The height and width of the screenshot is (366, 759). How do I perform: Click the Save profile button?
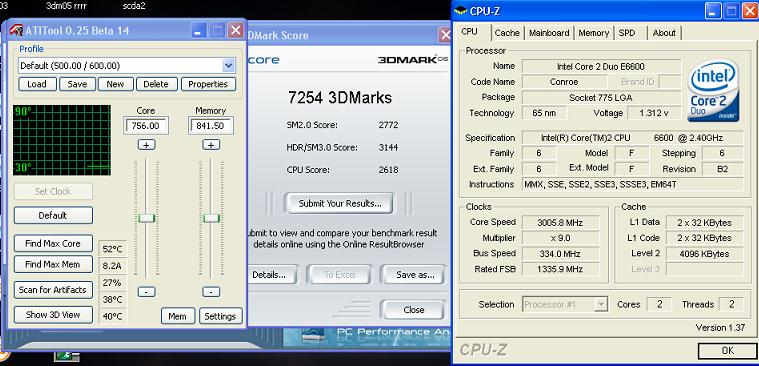(77, 84)
